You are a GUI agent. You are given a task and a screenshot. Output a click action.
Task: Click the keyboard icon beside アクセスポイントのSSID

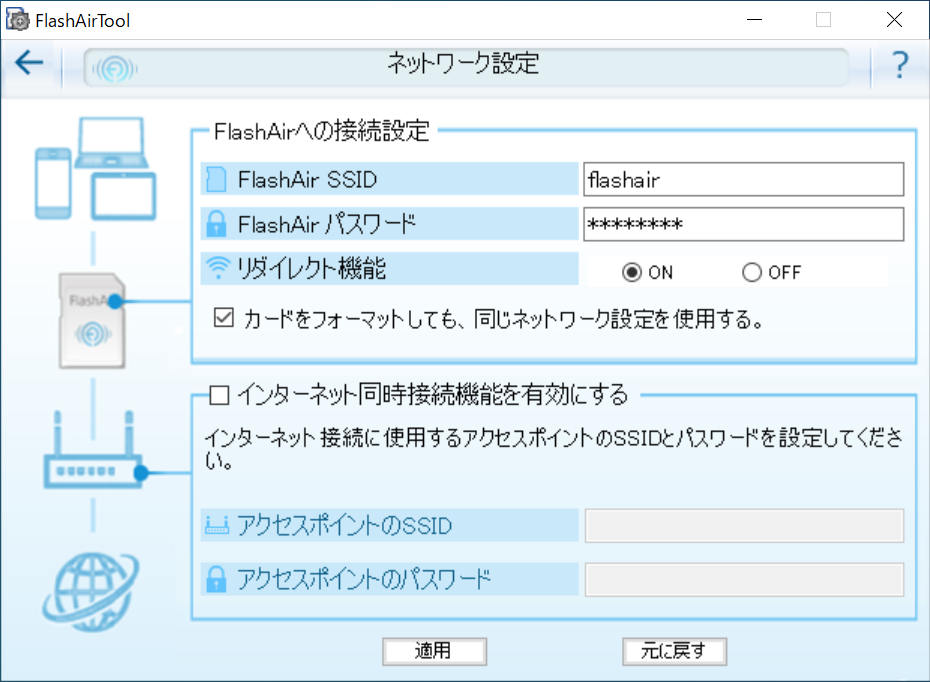click(x=218, y=525)
